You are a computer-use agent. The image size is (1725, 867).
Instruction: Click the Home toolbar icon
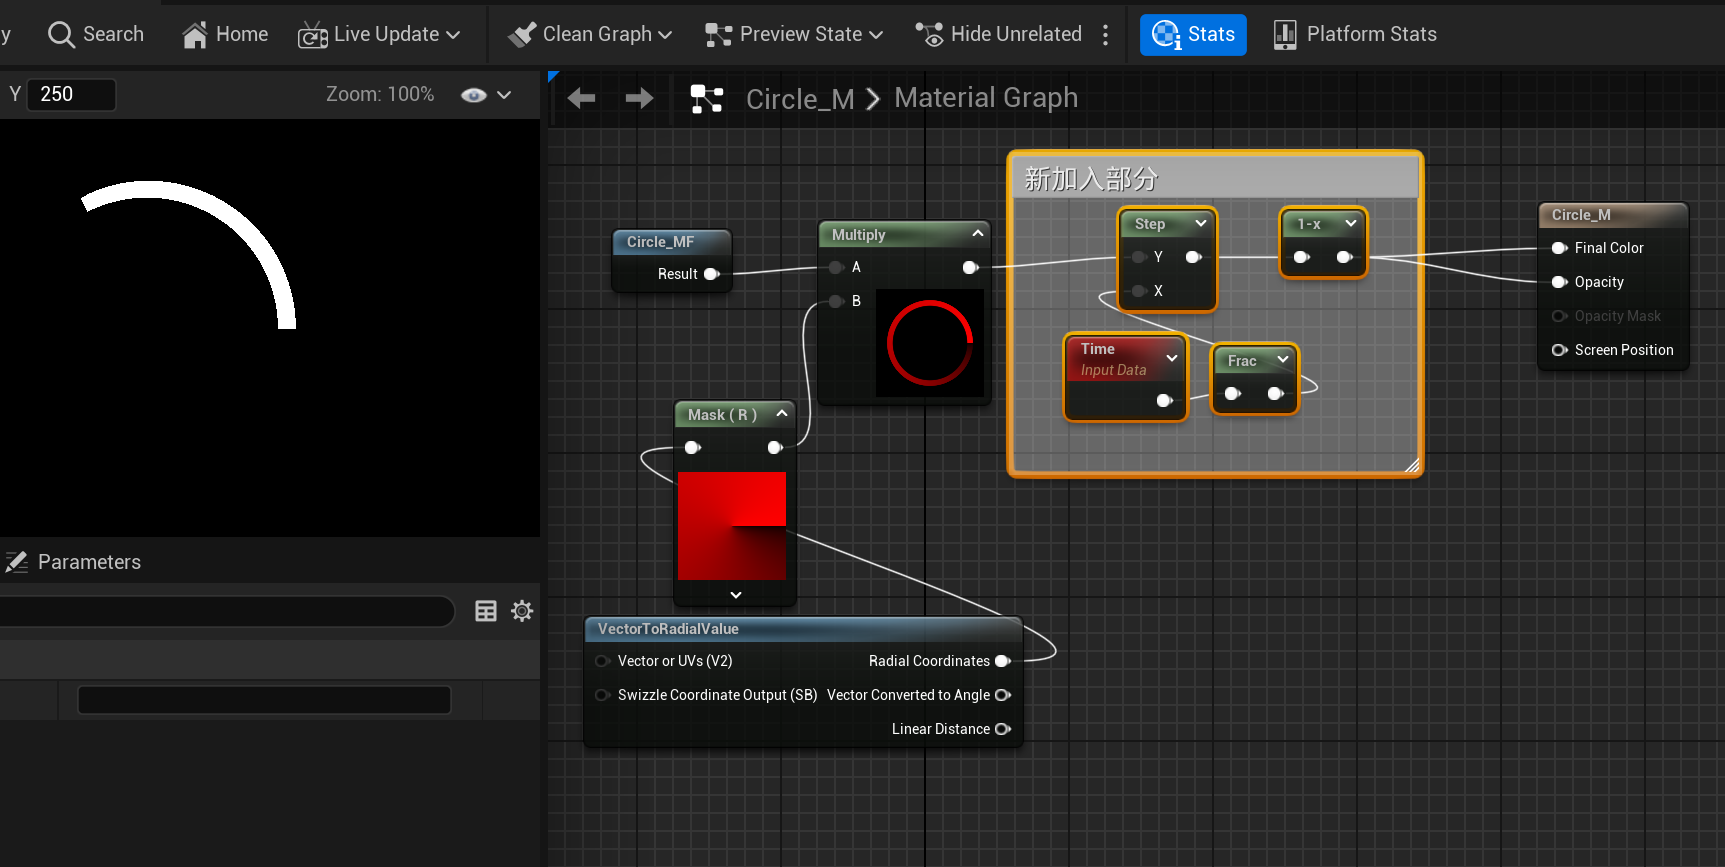pyautogui.click(x=195, y=35)
